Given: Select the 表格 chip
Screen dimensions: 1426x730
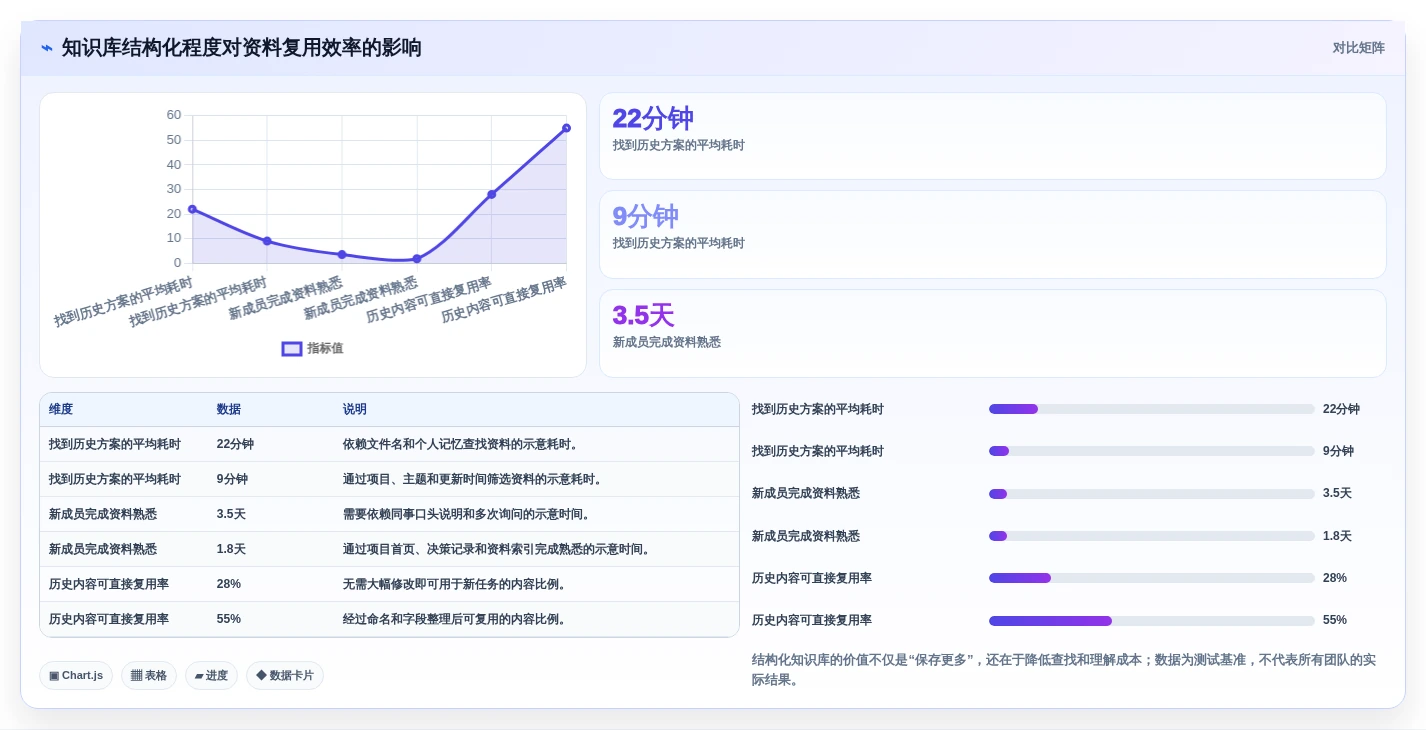Looking at the screenshot, I should click(x=149, y=676).
